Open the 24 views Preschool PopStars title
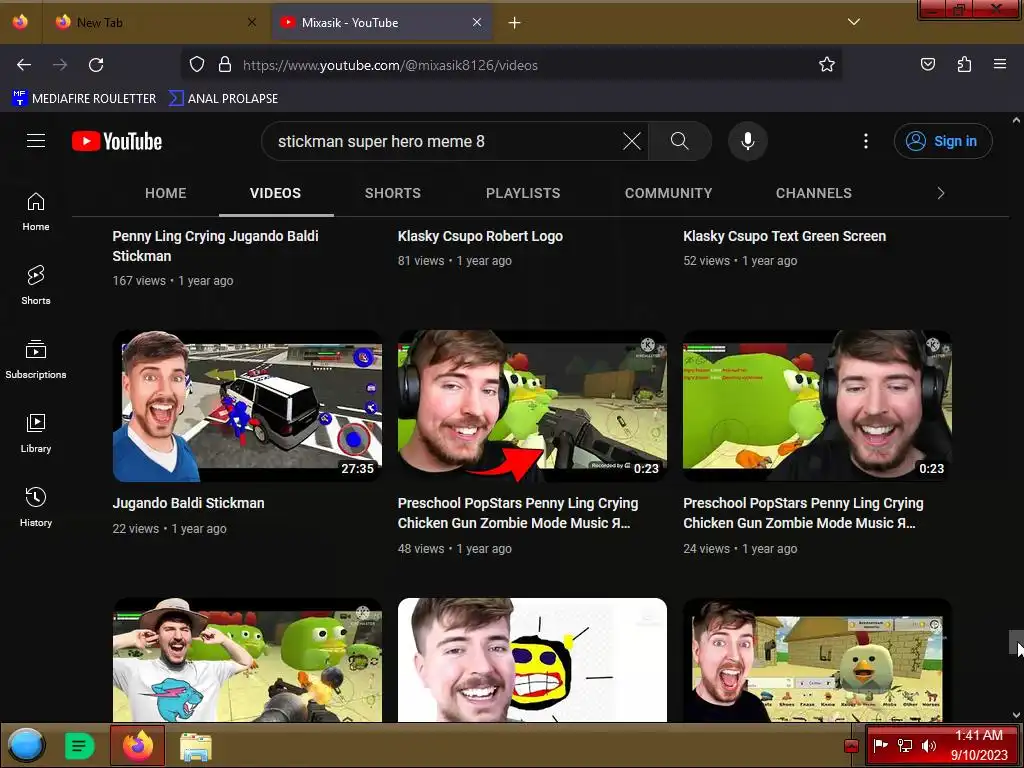The image size is (1024, 768). coord(803,513)
